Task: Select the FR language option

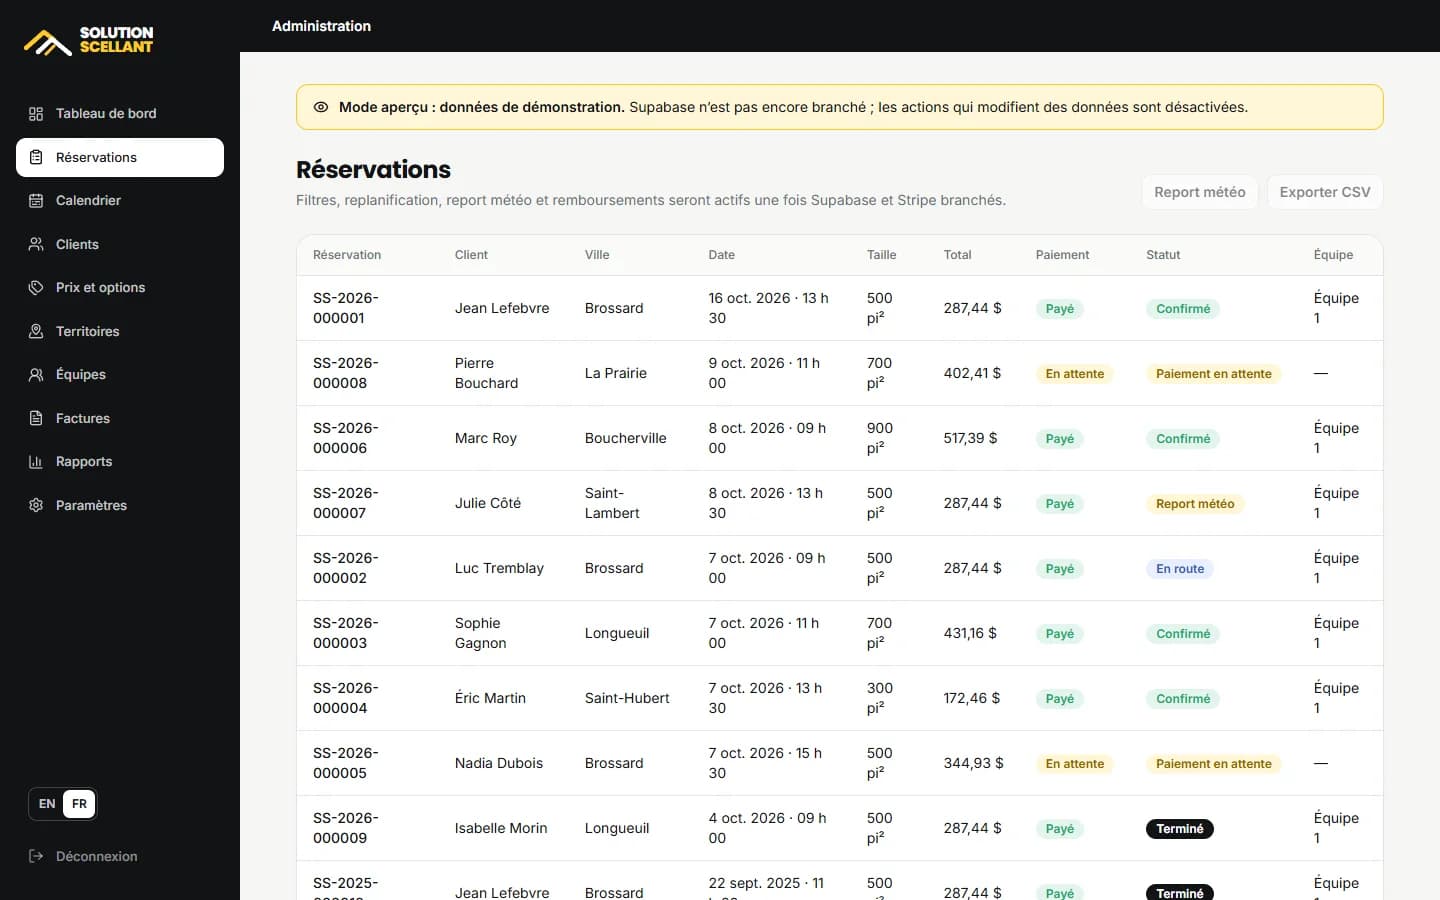Action: click(x=79, y=804)
